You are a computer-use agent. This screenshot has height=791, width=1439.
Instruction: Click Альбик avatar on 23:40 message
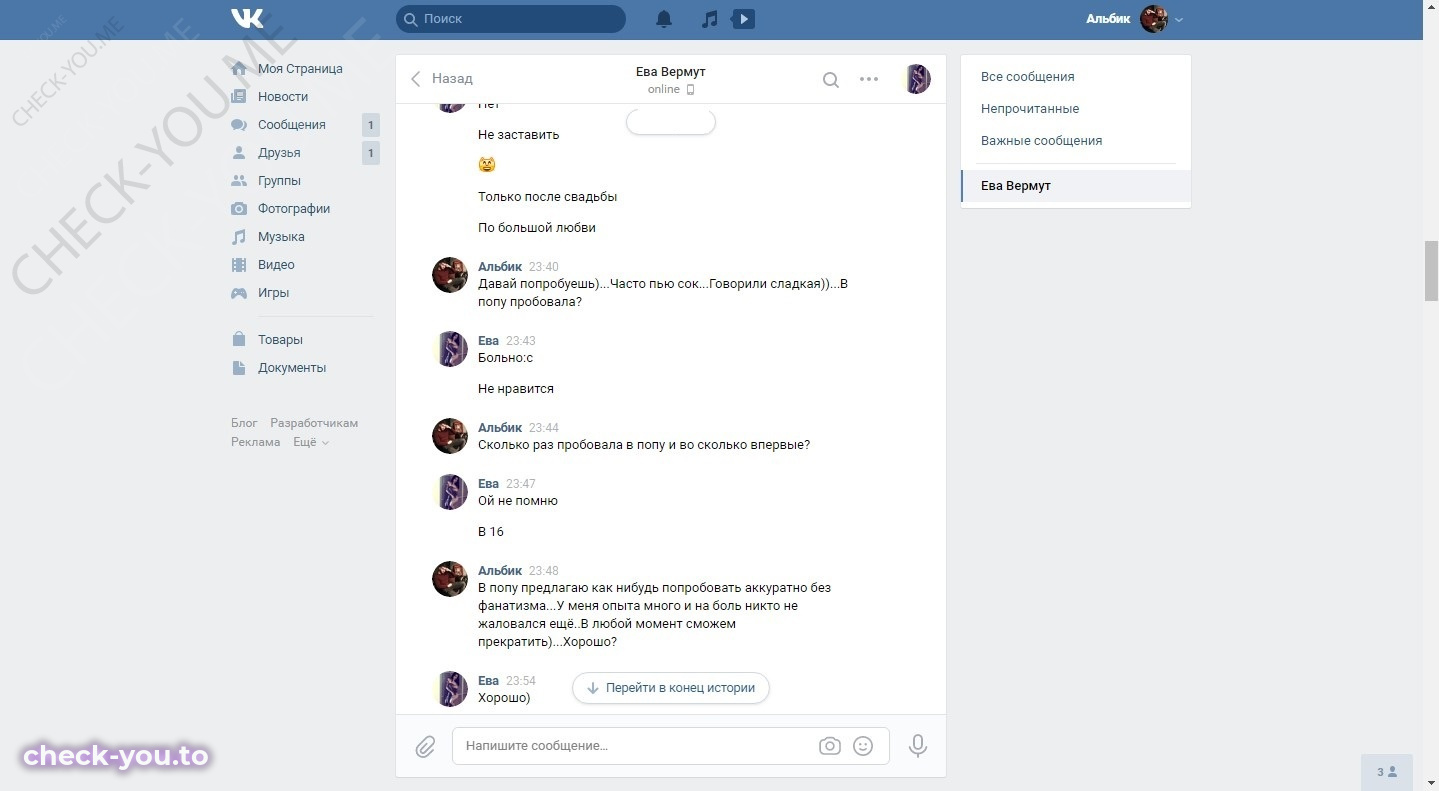pos(450,275)
